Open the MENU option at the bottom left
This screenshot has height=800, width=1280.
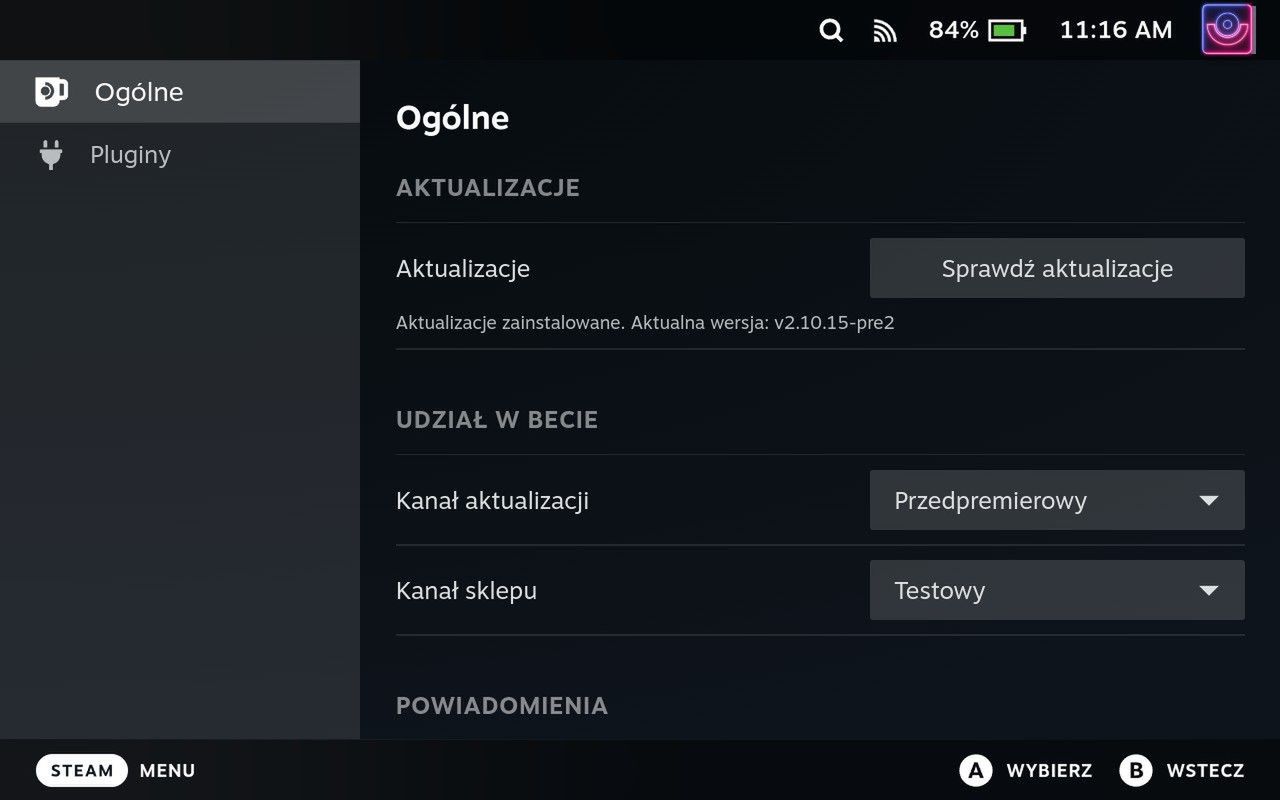[166, 770]
